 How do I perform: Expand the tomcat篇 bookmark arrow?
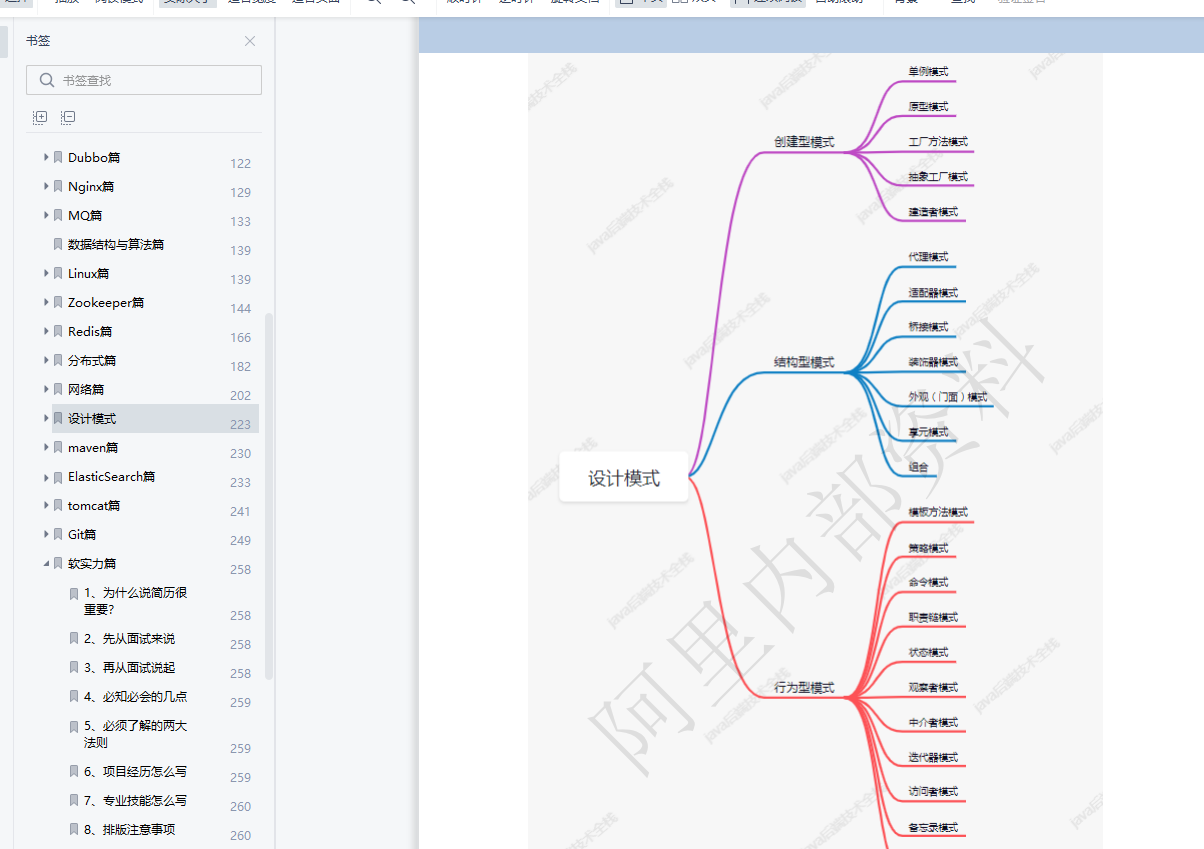(x=46, y=505)
